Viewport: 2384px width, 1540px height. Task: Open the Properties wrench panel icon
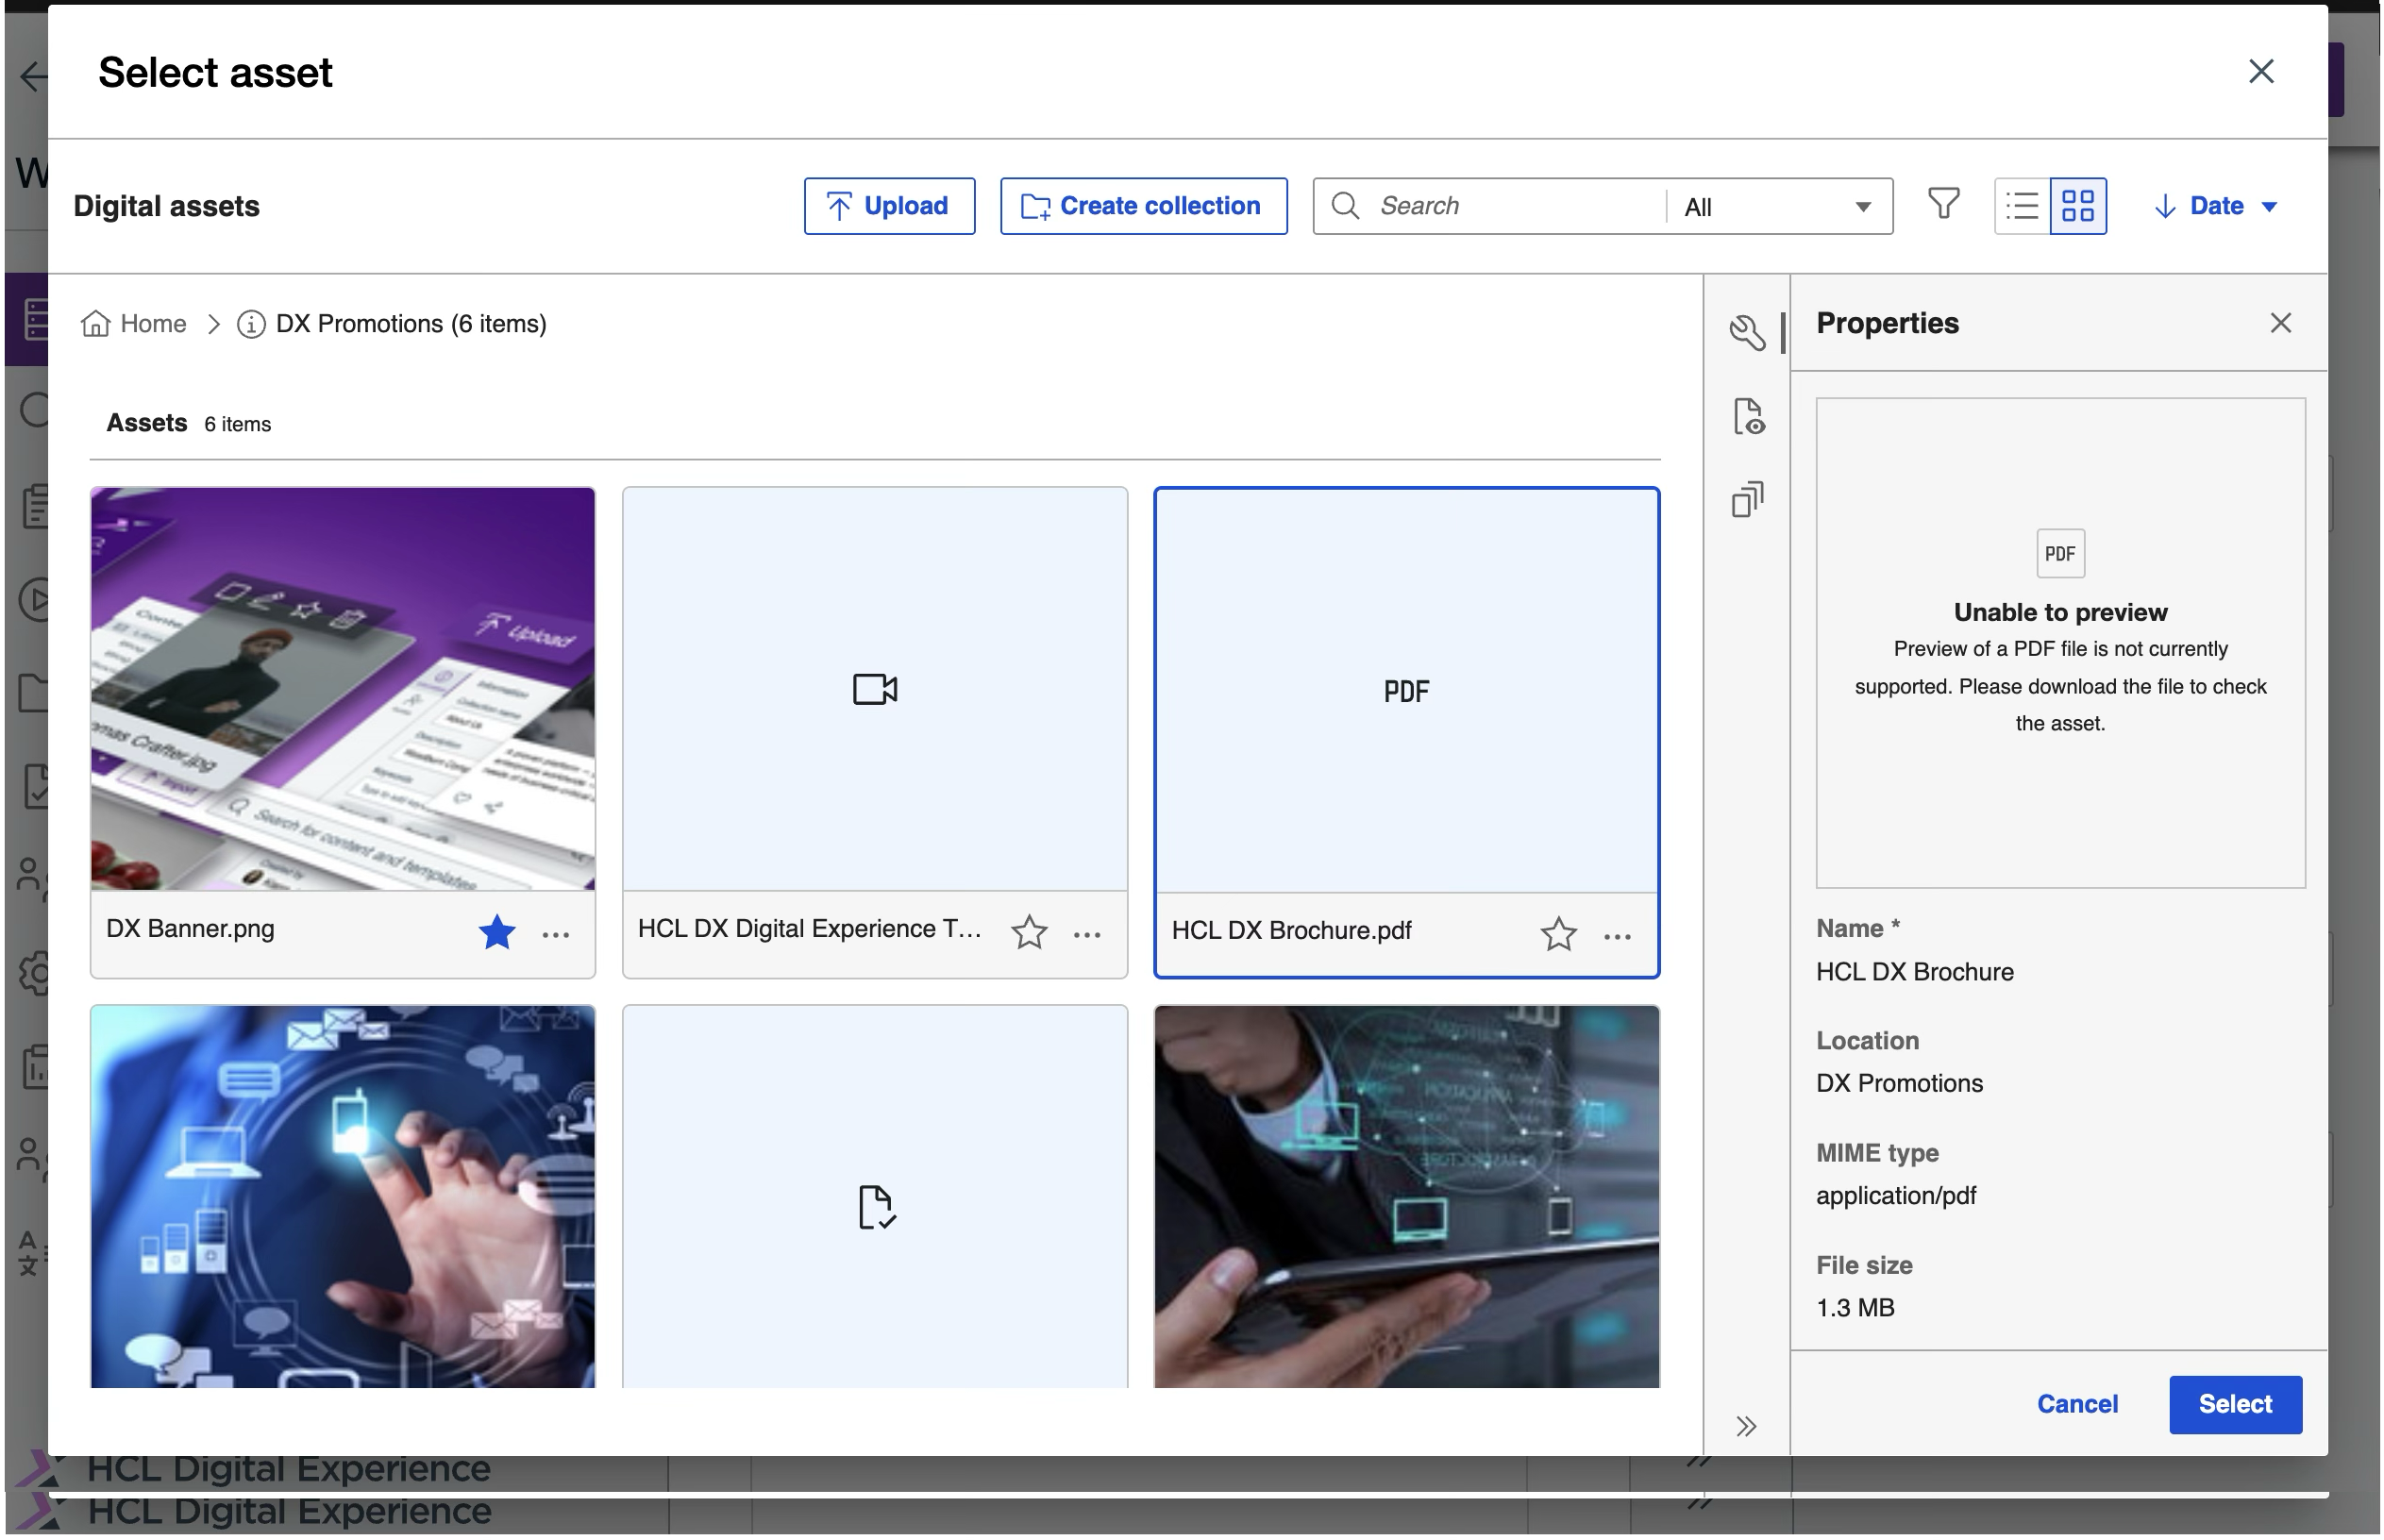[x=1747, y=333]
